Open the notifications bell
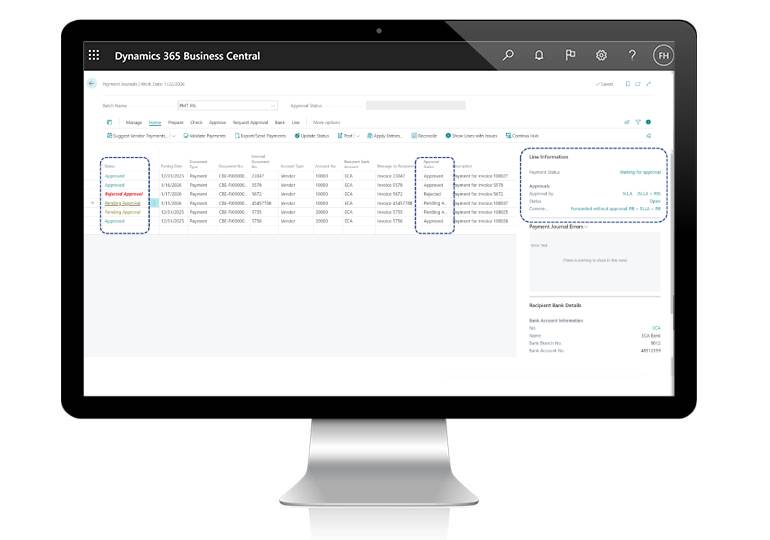Screen dimensions: 770x540 pyautogui.click(x=539, y=56)
